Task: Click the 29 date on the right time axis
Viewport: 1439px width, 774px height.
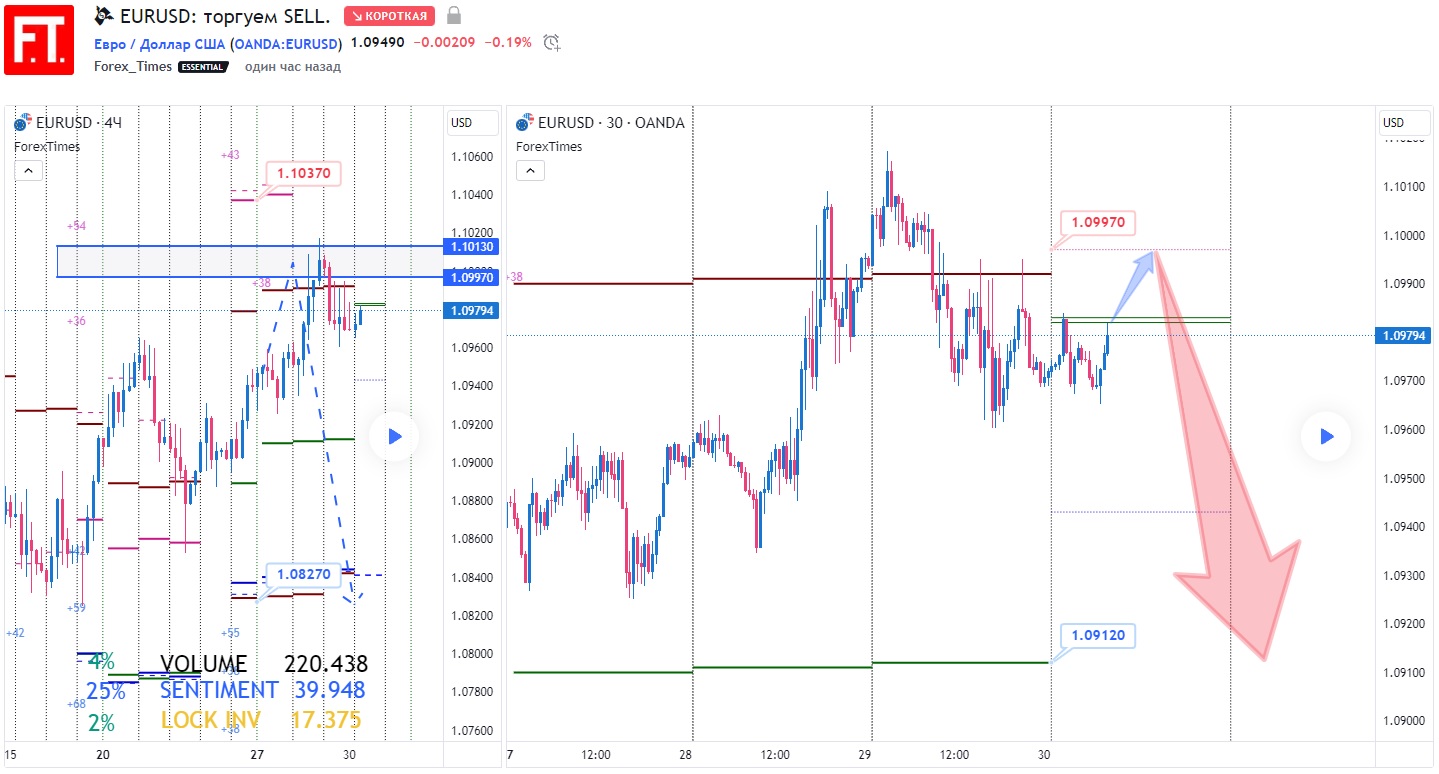Action: 866,756
